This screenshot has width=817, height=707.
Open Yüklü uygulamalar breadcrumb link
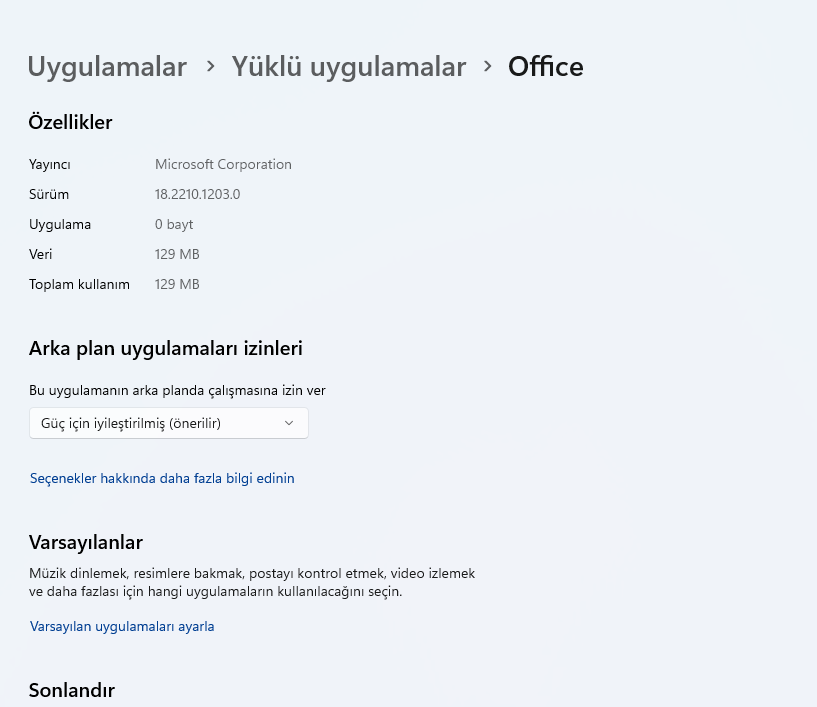(x=349, y=67)
